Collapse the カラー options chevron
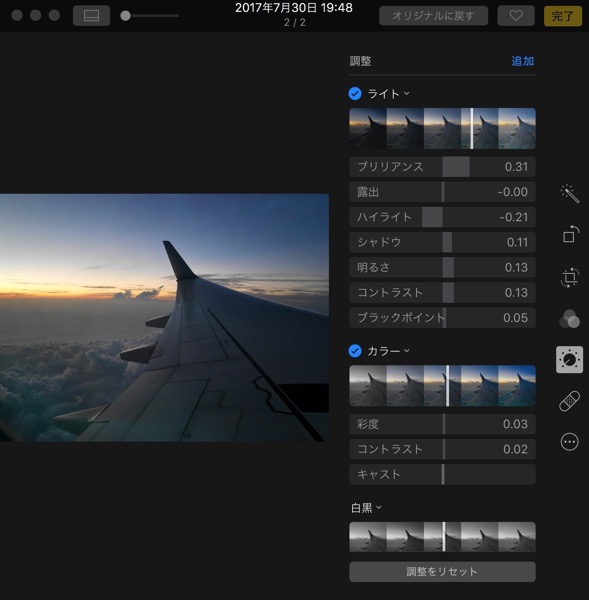 pyautogui.click(x=406, y=351)
